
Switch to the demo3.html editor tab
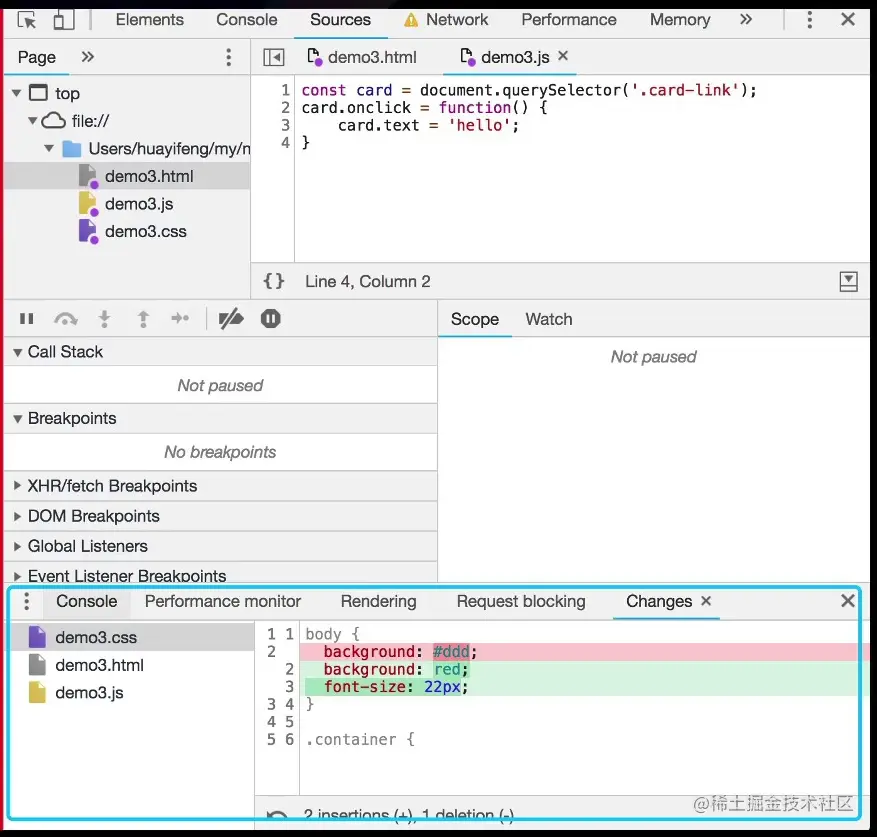tap(362, 57)
